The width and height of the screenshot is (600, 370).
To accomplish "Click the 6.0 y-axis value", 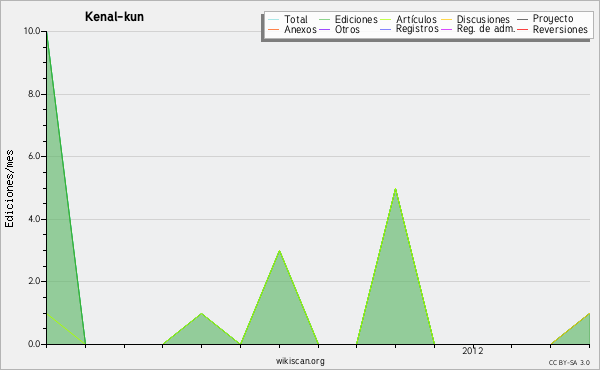I will coord(34,156).
